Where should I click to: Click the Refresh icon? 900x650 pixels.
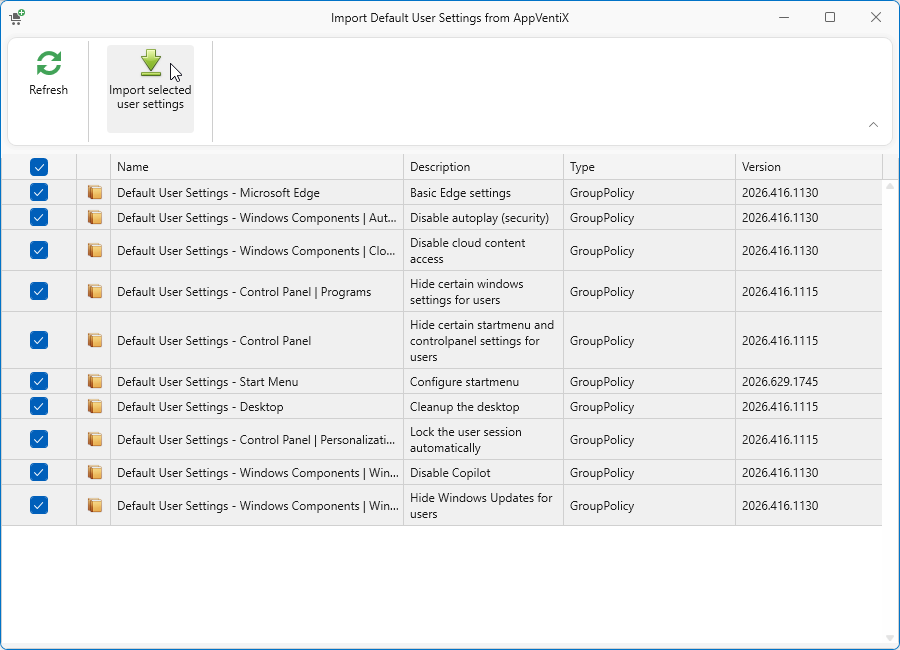(48, 63)
